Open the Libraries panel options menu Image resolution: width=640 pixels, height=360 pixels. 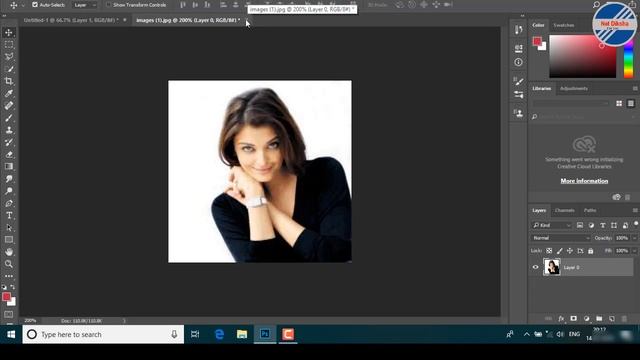[635, 89]
